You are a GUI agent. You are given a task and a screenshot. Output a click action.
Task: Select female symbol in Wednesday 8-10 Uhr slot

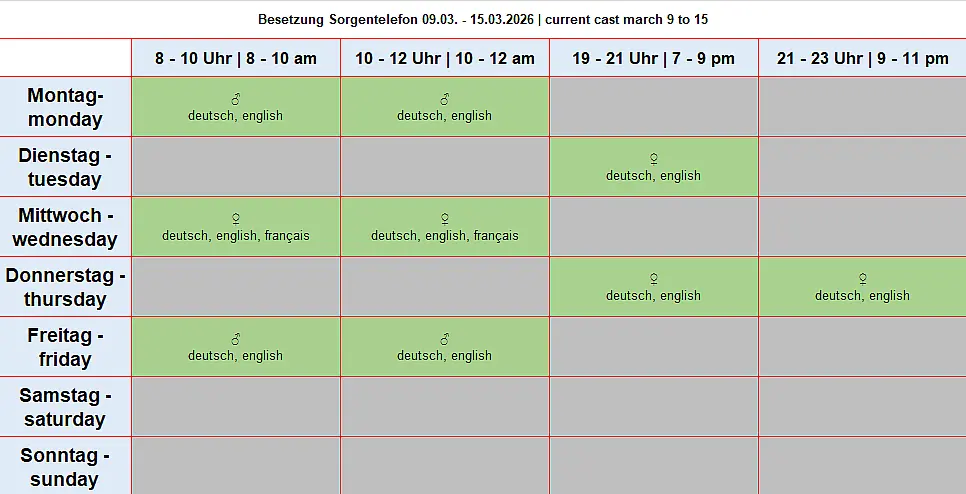(x=236, y=219)
